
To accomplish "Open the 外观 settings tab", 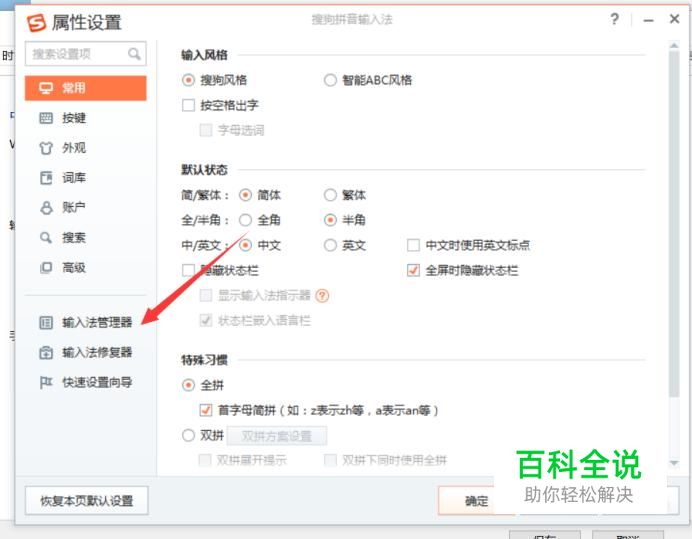I will 74,148.
